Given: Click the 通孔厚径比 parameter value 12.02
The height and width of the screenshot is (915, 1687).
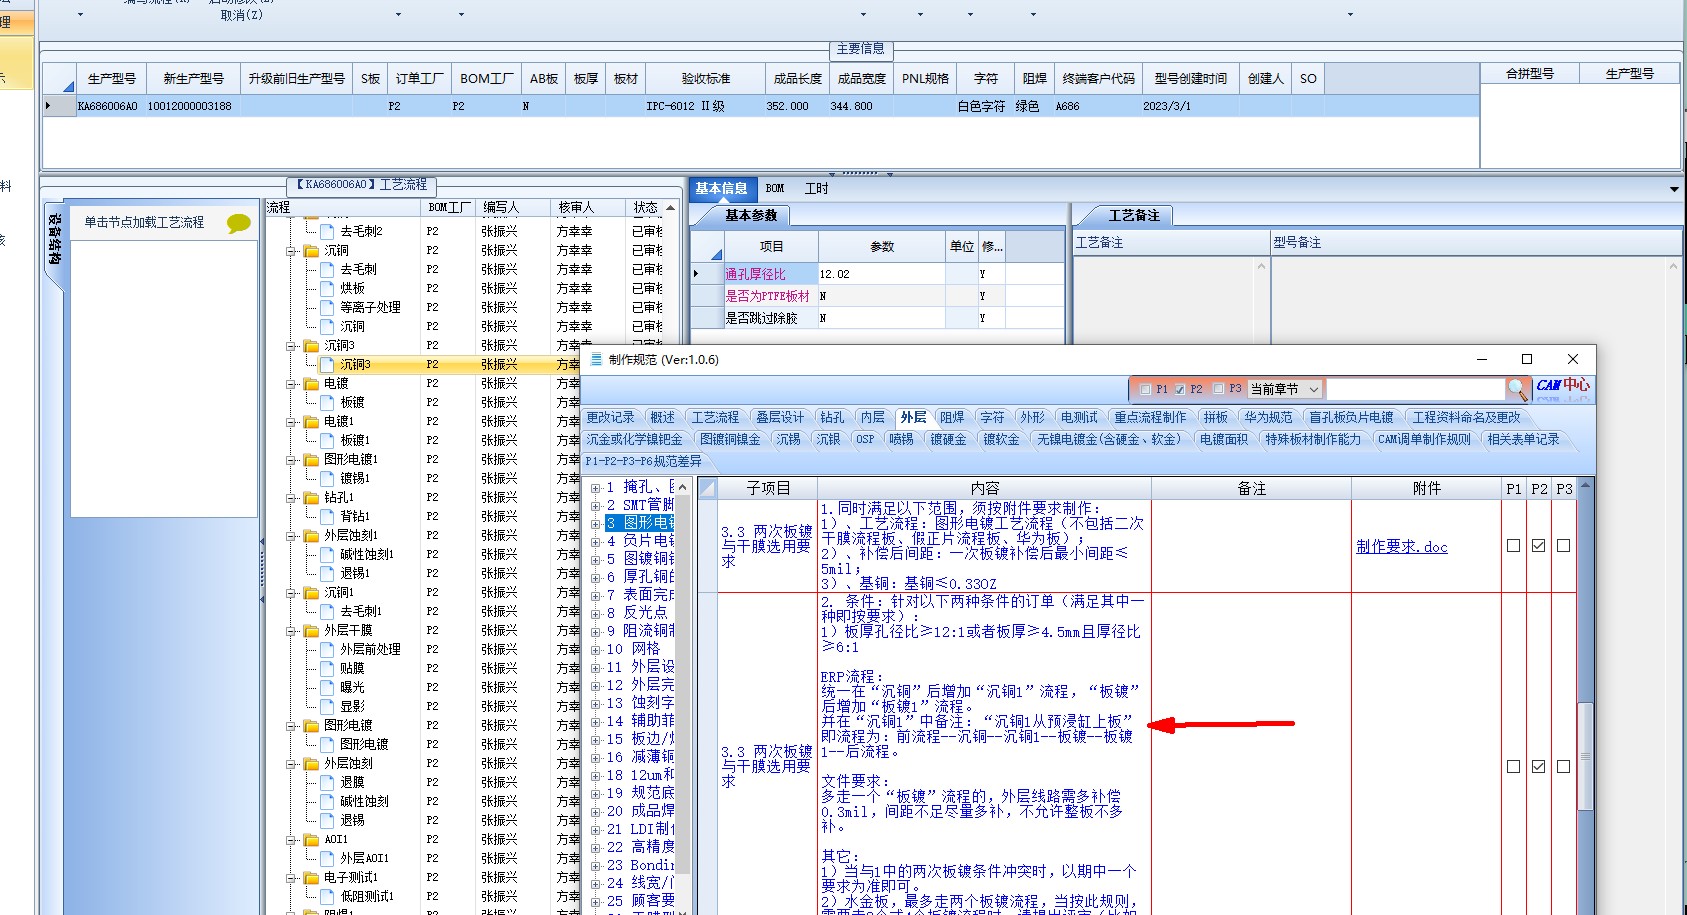Looking at the screenshot, I should point(881,274).
